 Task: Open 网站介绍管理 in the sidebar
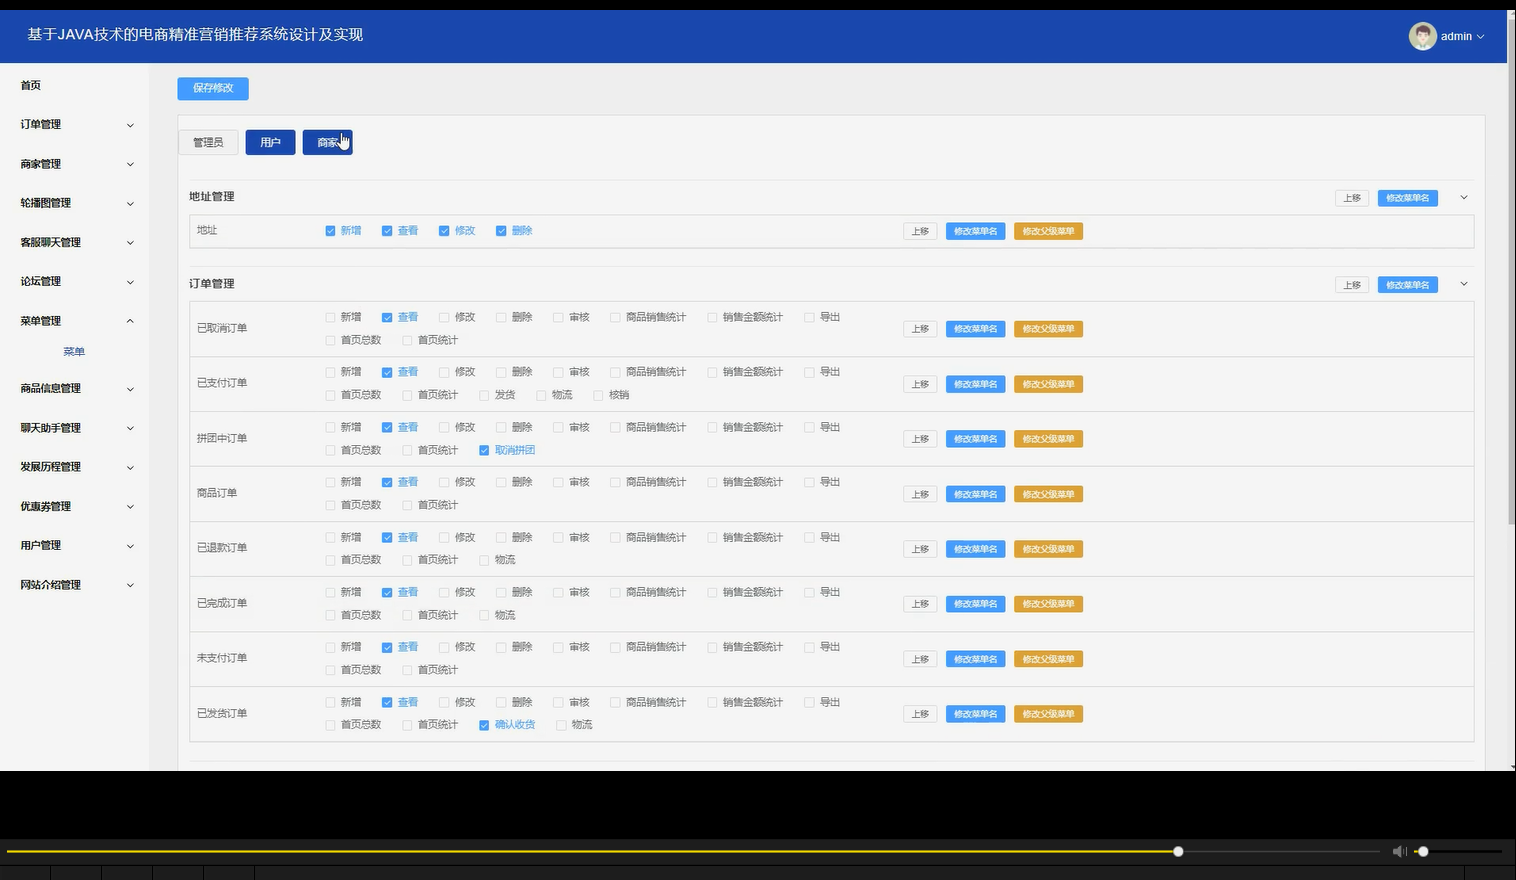(x=75, y=585)
